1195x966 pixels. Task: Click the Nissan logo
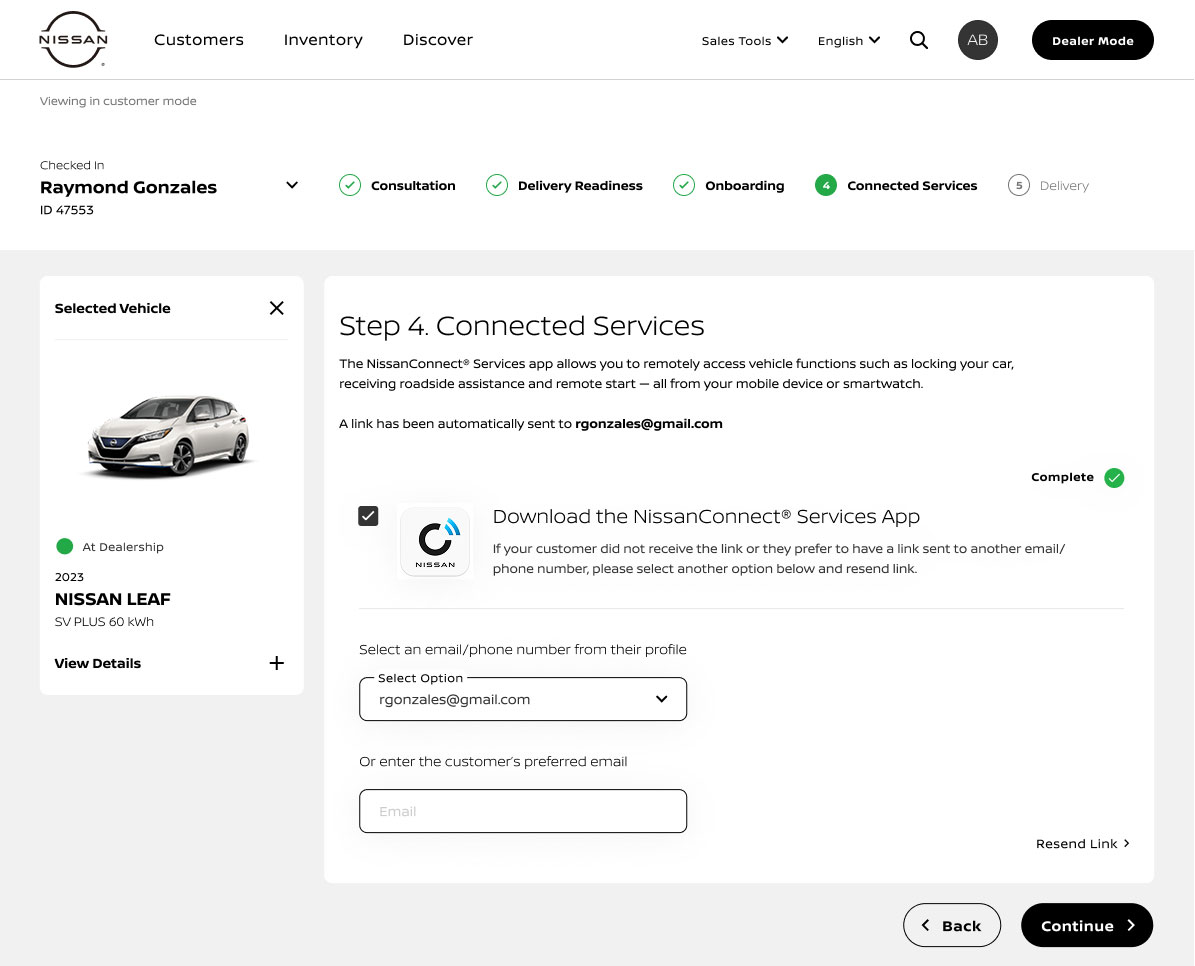(x=73, y=40)
